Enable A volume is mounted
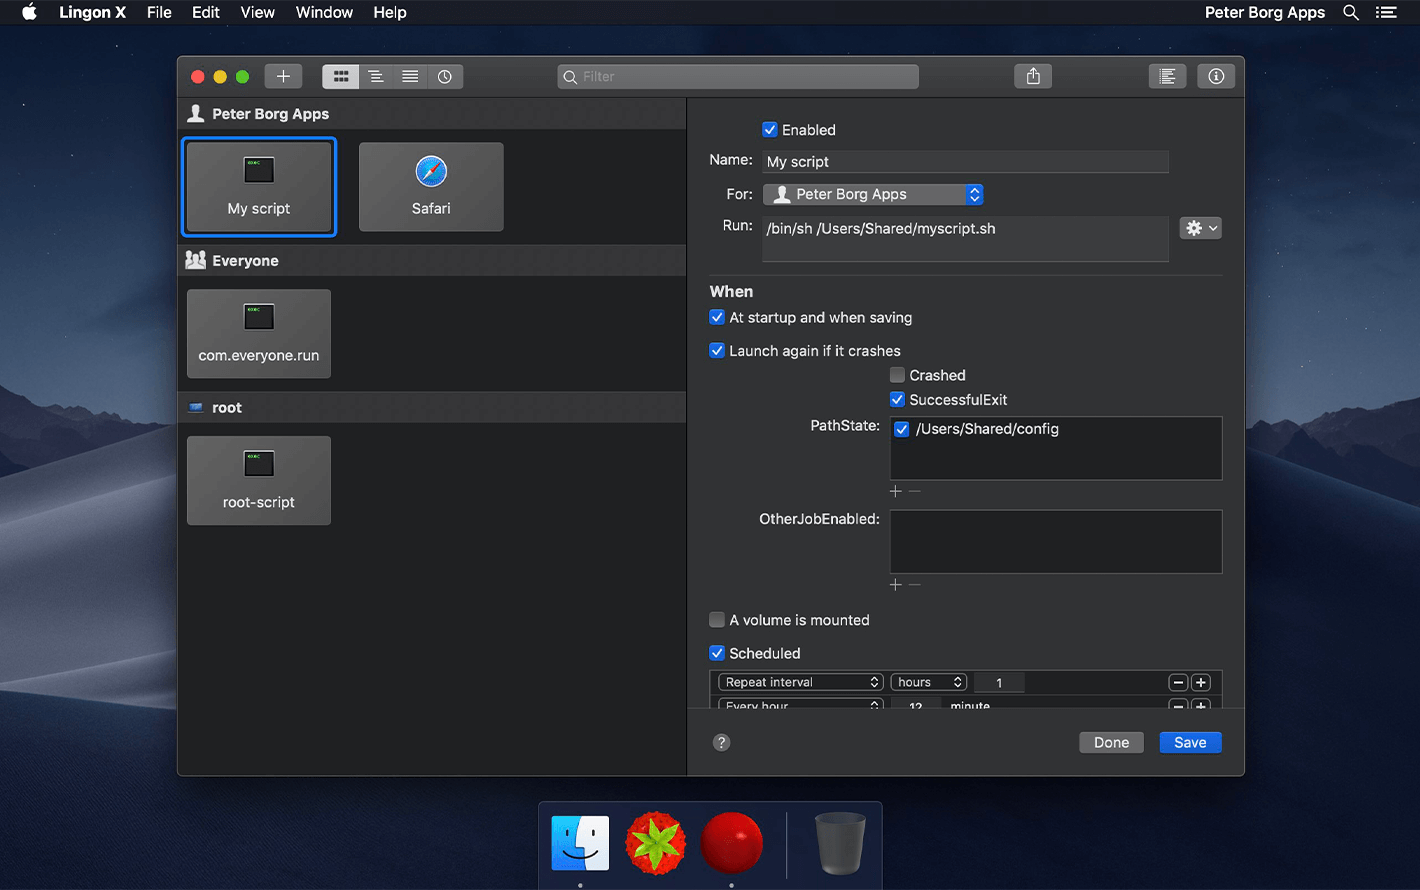This screenshot has width=1420, height=890. 717,620
